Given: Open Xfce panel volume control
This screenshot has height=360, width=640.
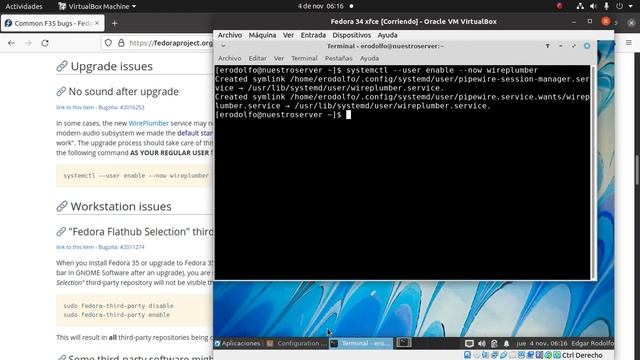Looking at the screenshot, I should coord(482,344).
